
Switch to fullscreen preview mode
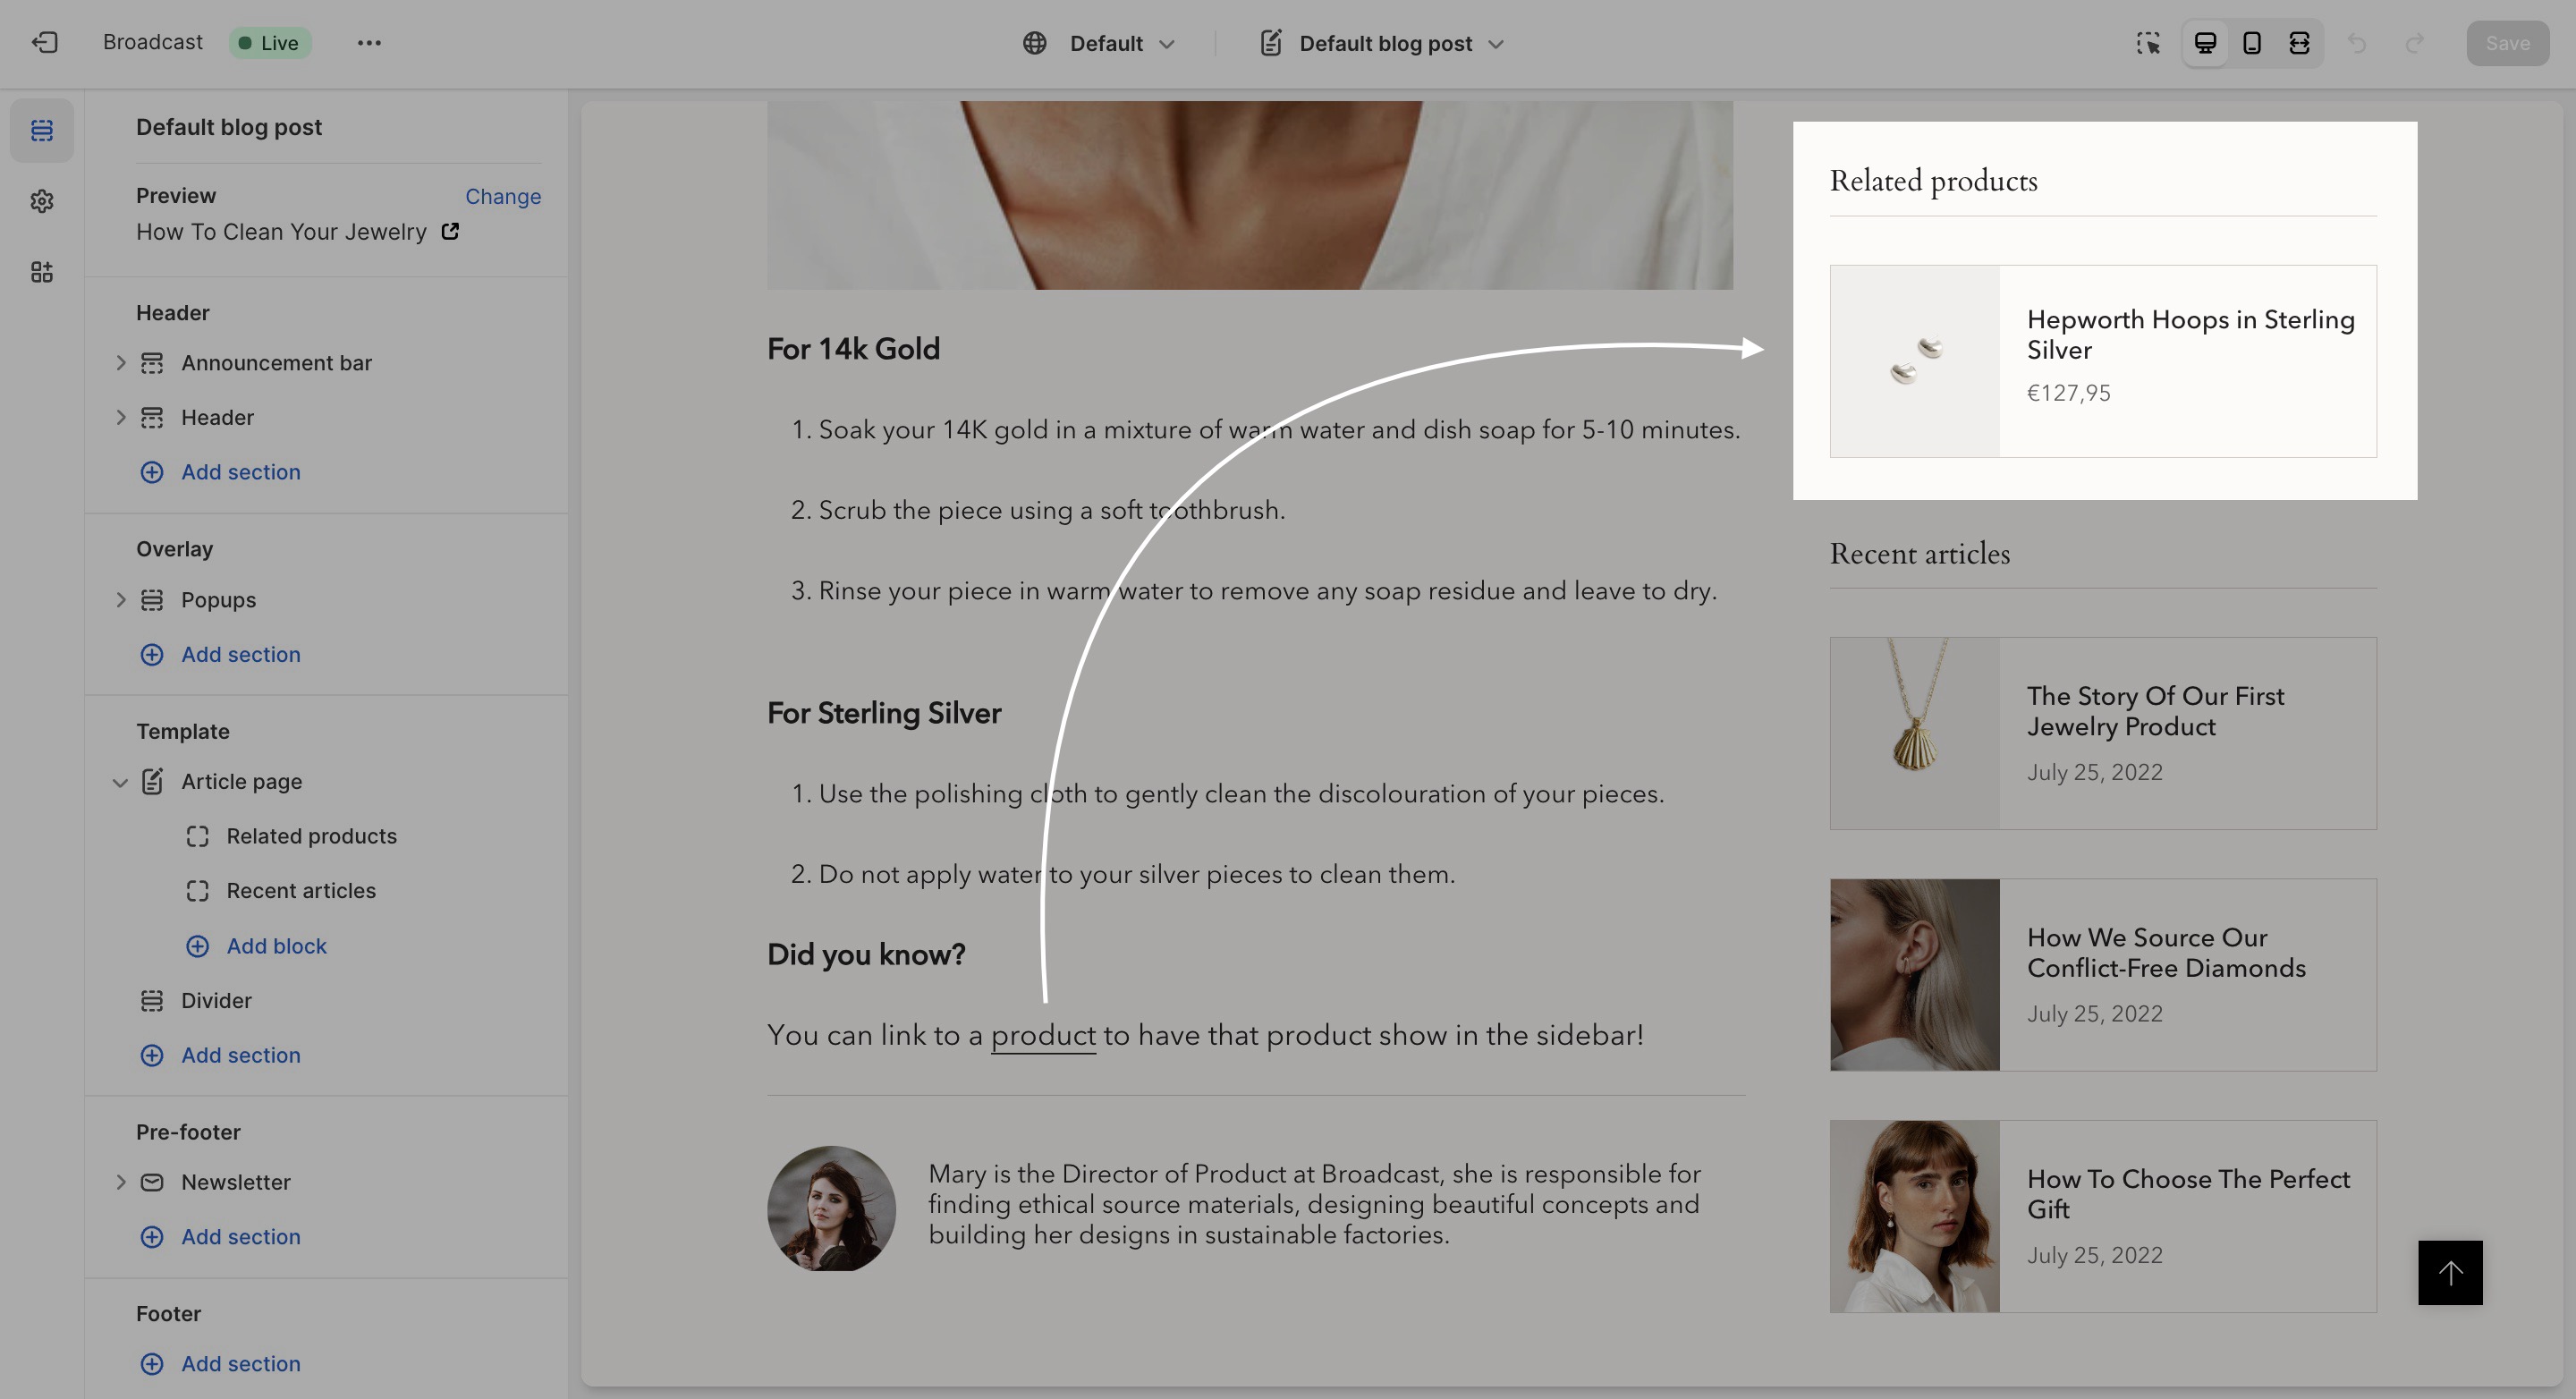[2299, 43]
